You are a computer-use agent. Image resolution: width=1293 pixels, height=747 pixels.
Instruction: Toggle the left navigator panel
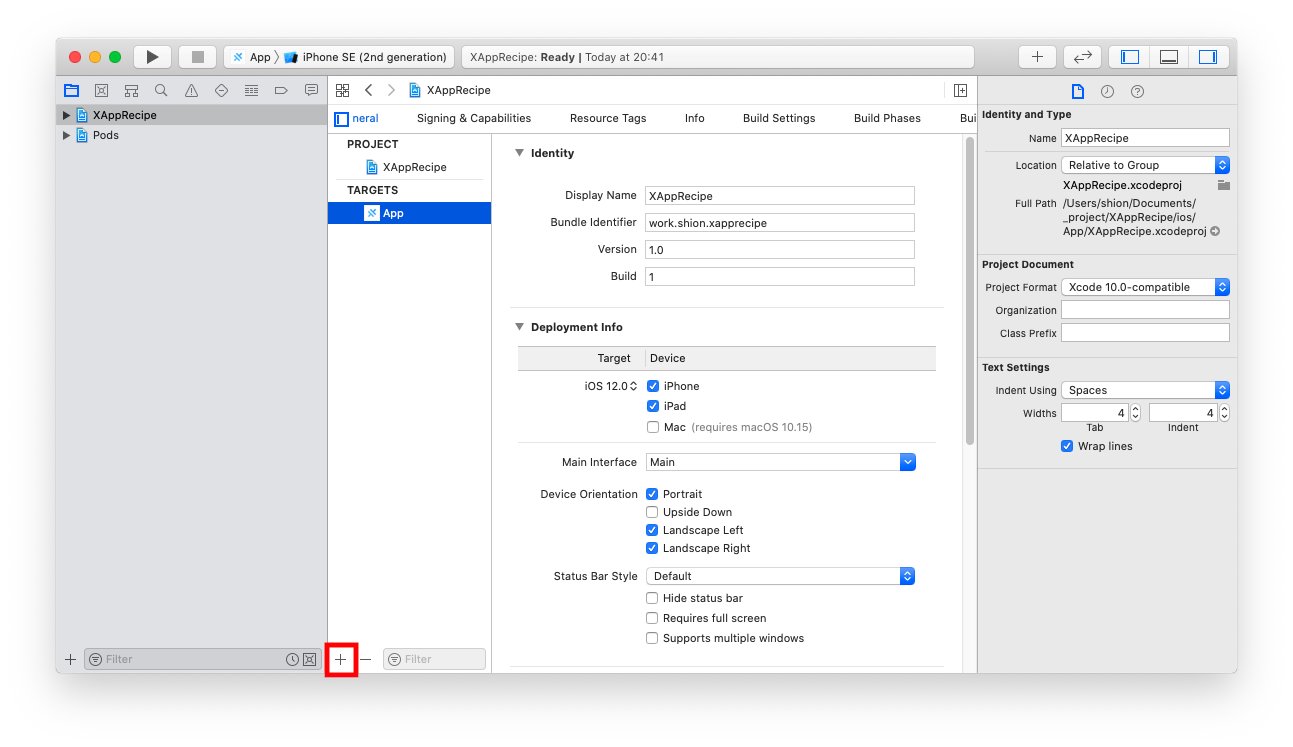[x=1130, y=57]
